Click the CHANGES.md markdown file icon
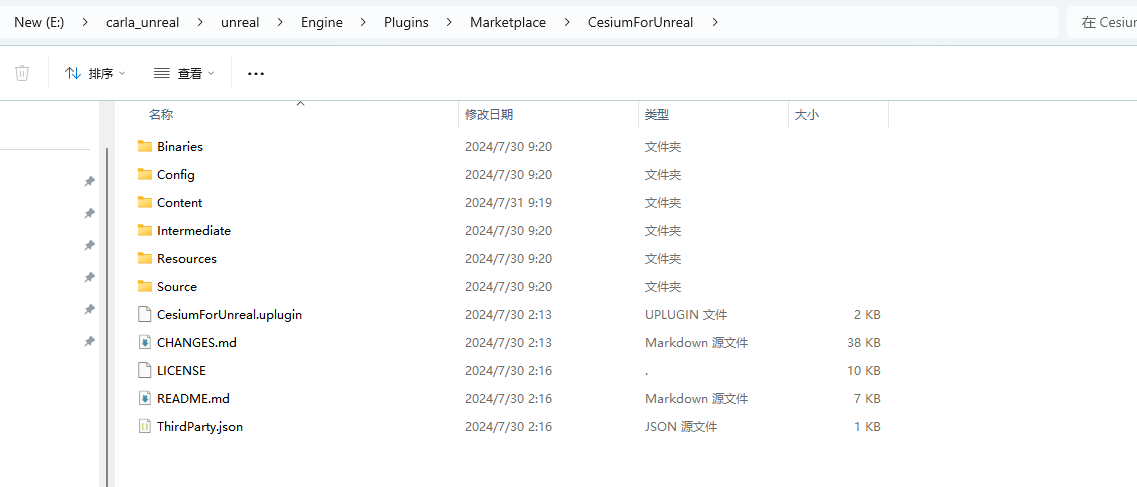This screenshot has width=1137, height=487. (145, 342)
